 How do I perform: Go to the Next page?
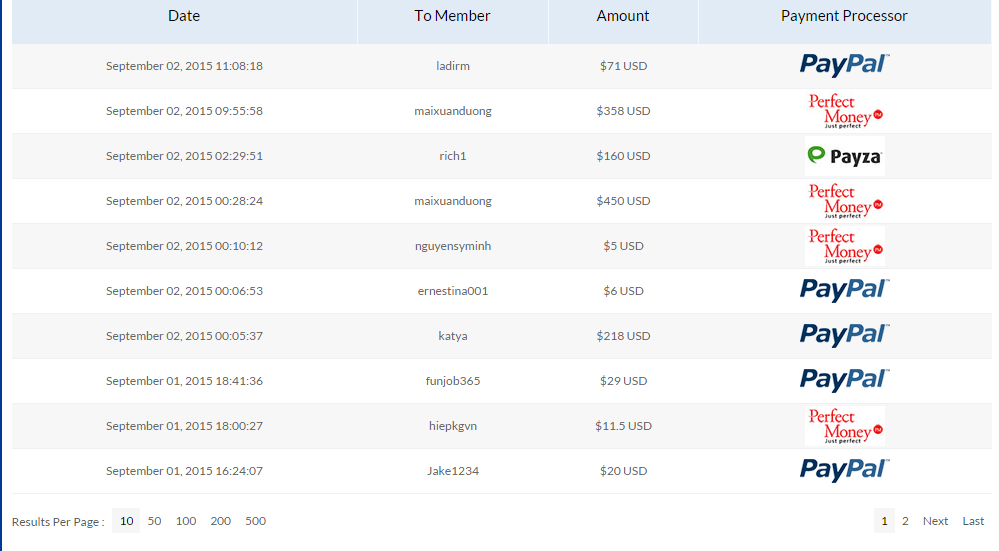[935, 521]
